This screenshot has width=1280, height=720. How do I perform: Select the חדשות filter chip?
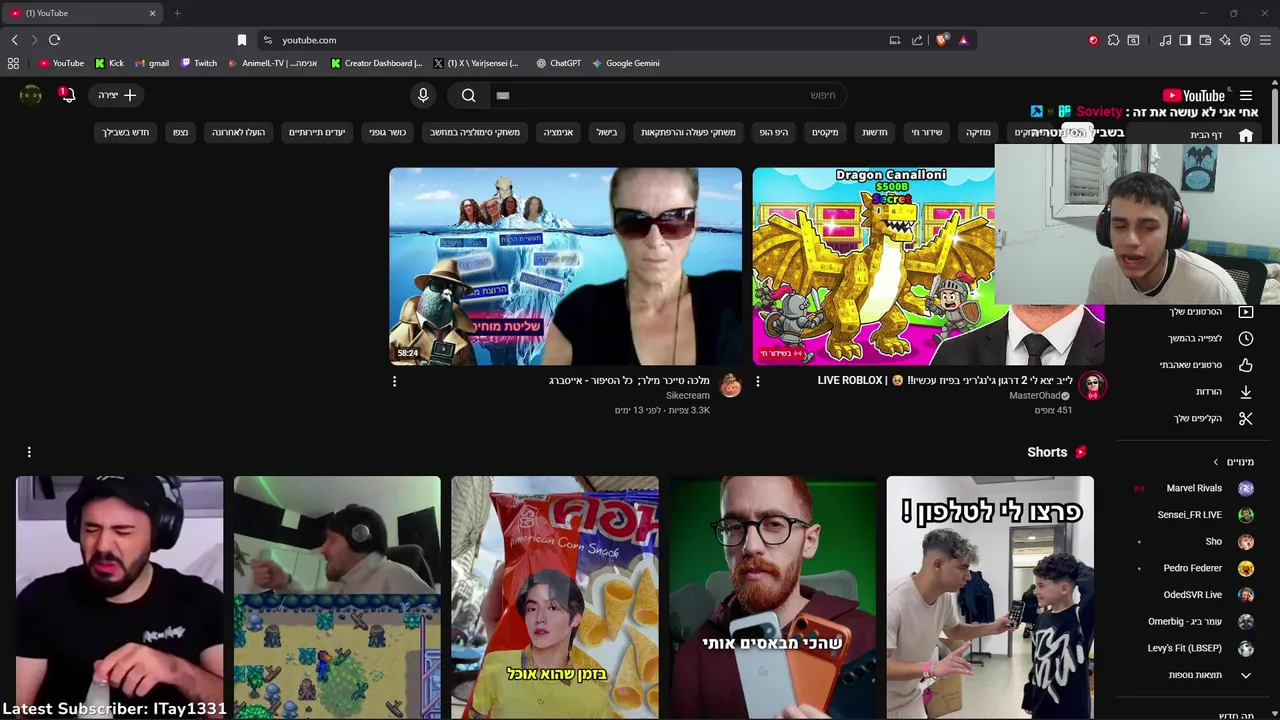(x=875, y=132)
